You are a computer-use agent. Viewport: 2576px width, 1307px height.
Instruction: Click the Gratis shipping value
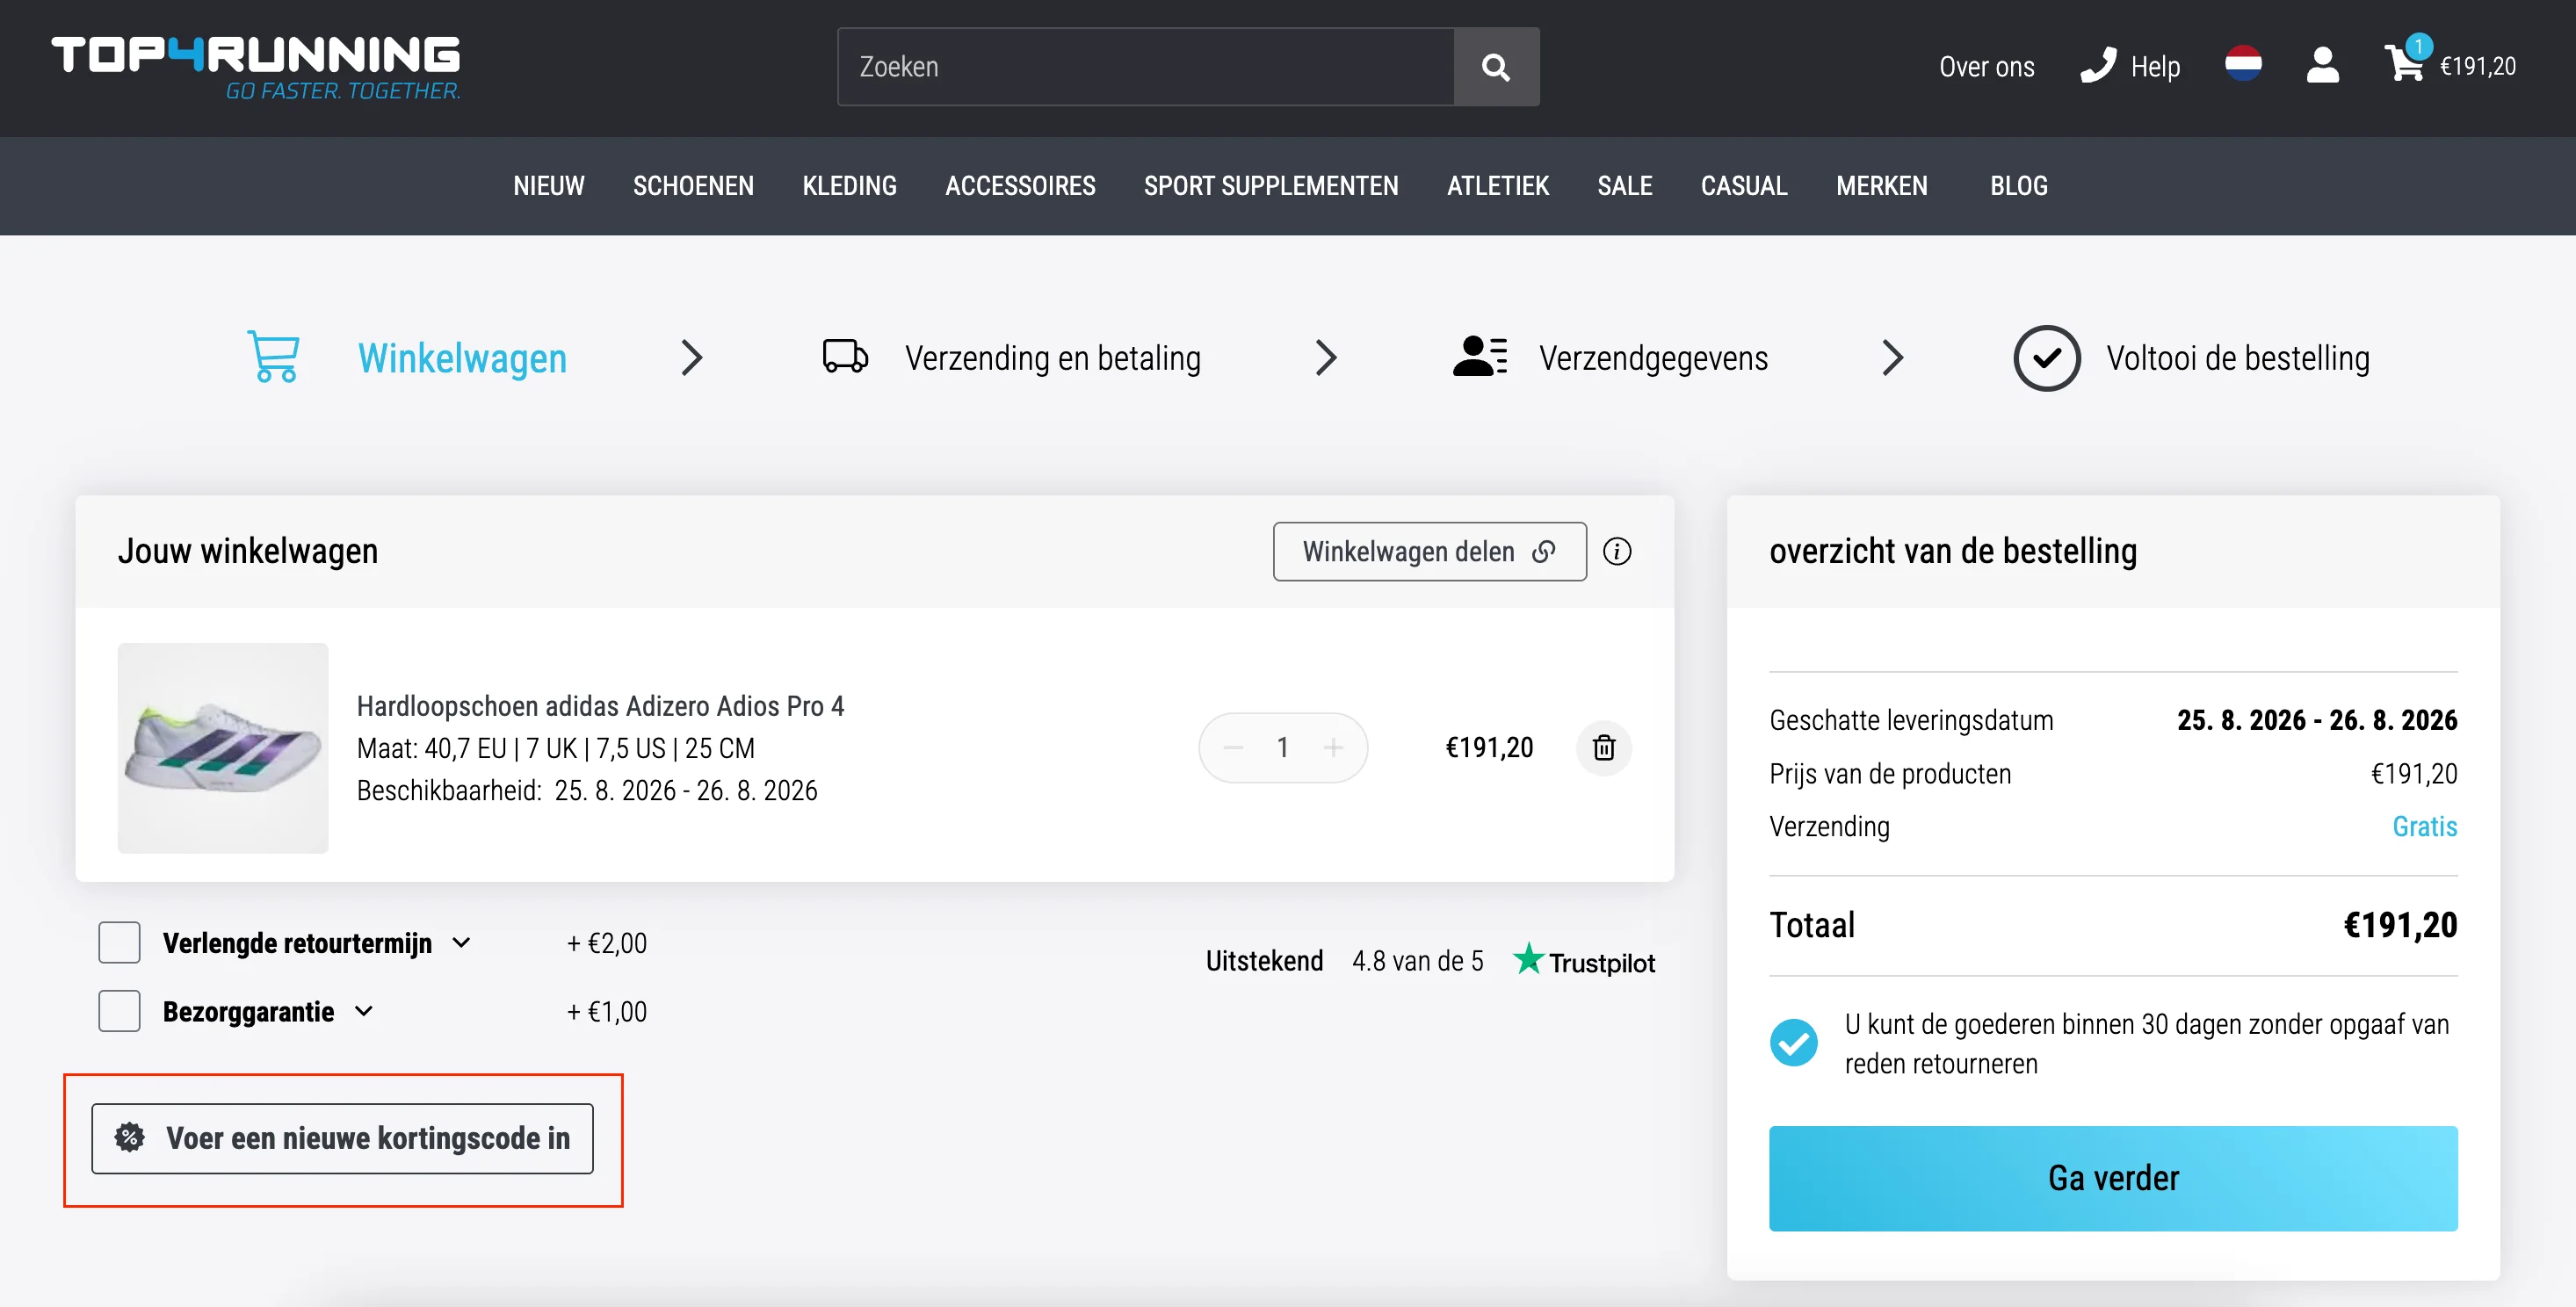(x=2424, y=826)
